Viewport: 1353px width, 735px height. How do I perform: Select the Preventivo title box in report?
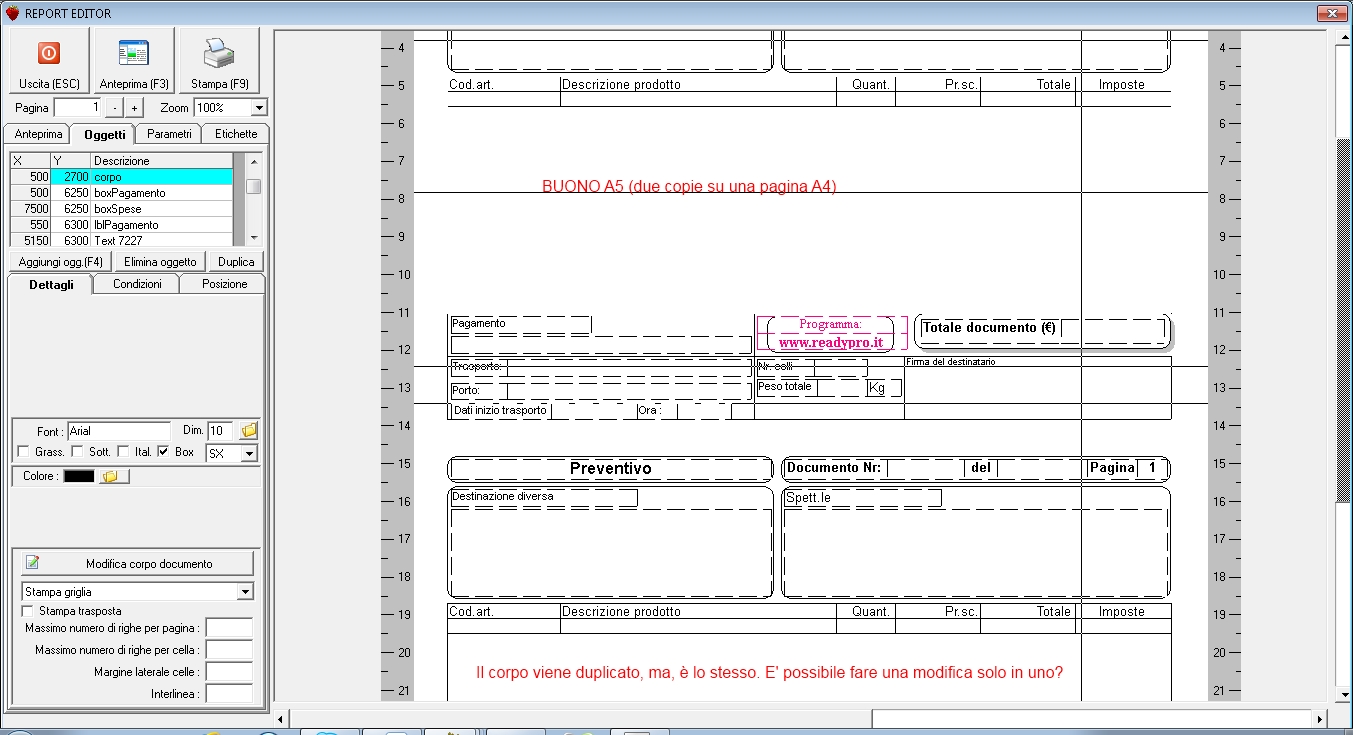click(610, 469)
